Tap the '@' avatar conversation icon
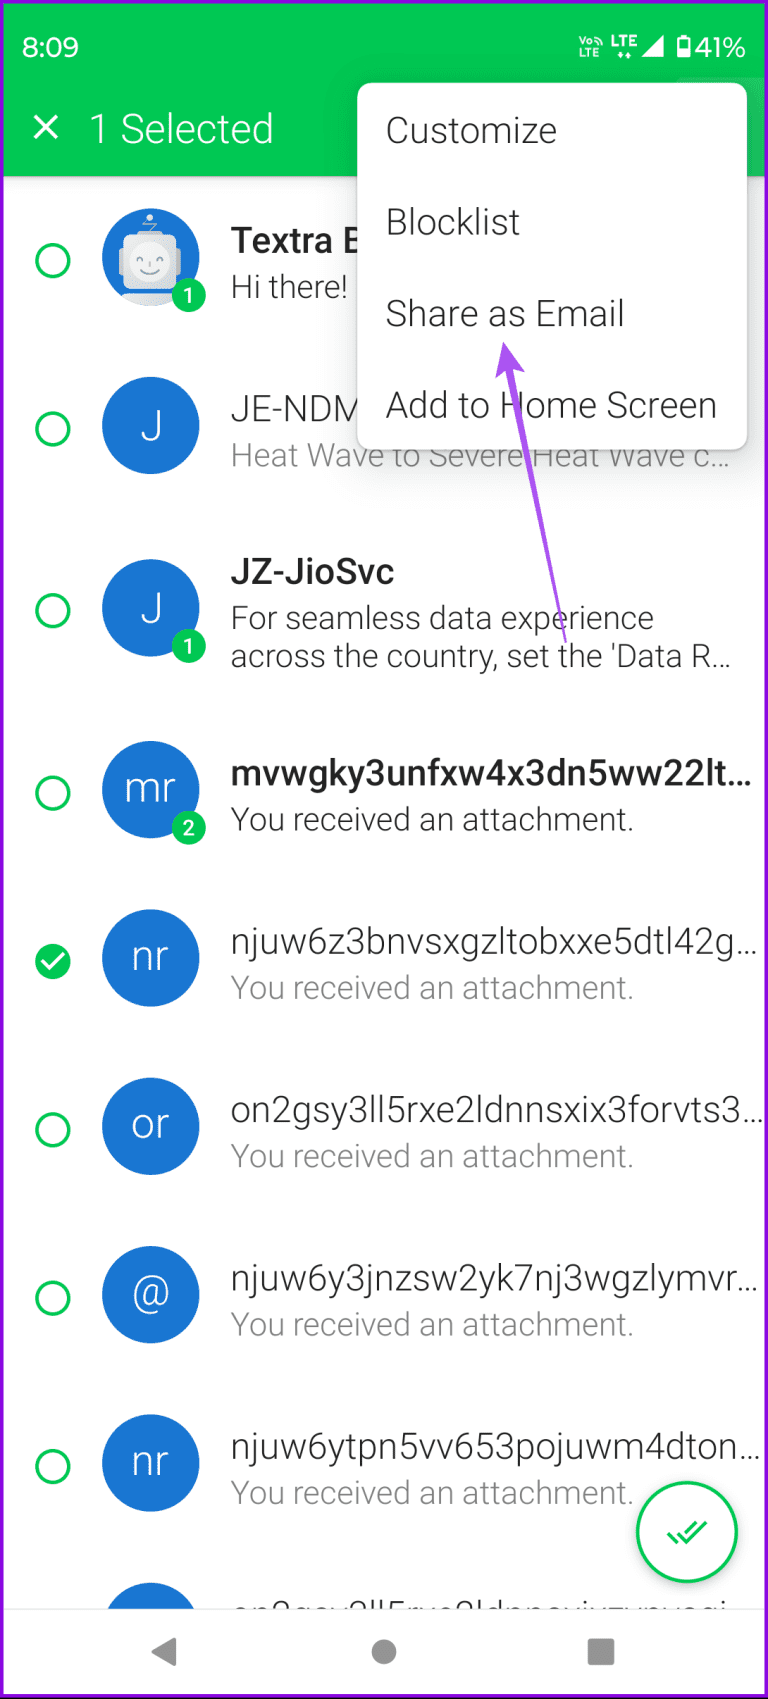This screenshot has width=768, height=1699. 151,1294
